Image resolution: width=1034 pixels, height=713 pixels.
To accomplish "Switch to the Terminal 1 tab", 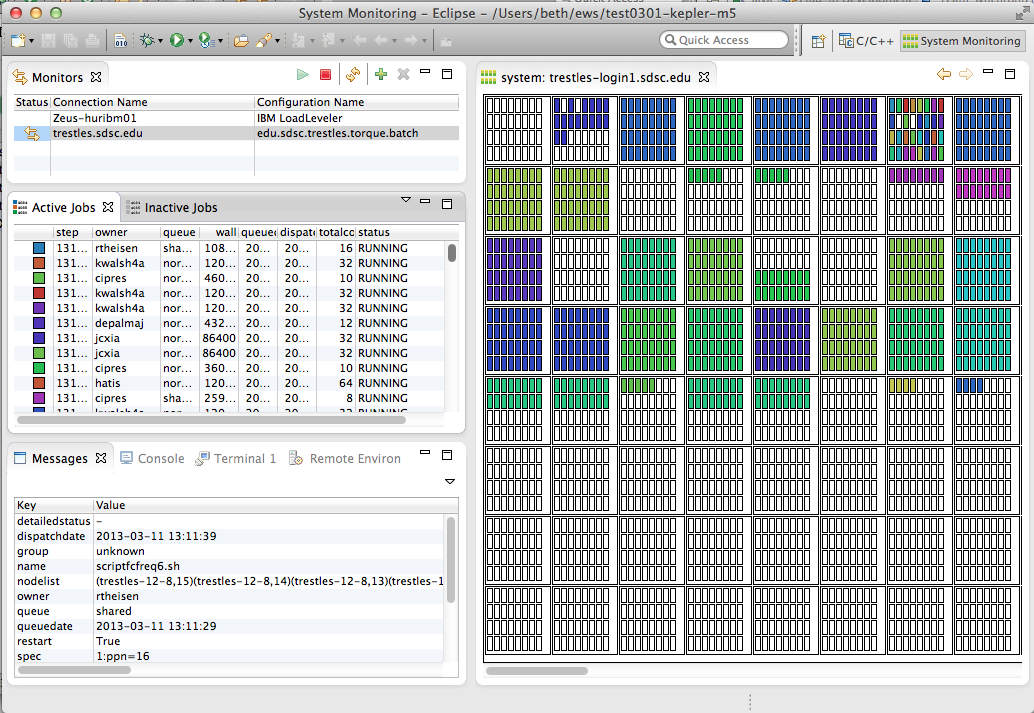I will [235, 458].
